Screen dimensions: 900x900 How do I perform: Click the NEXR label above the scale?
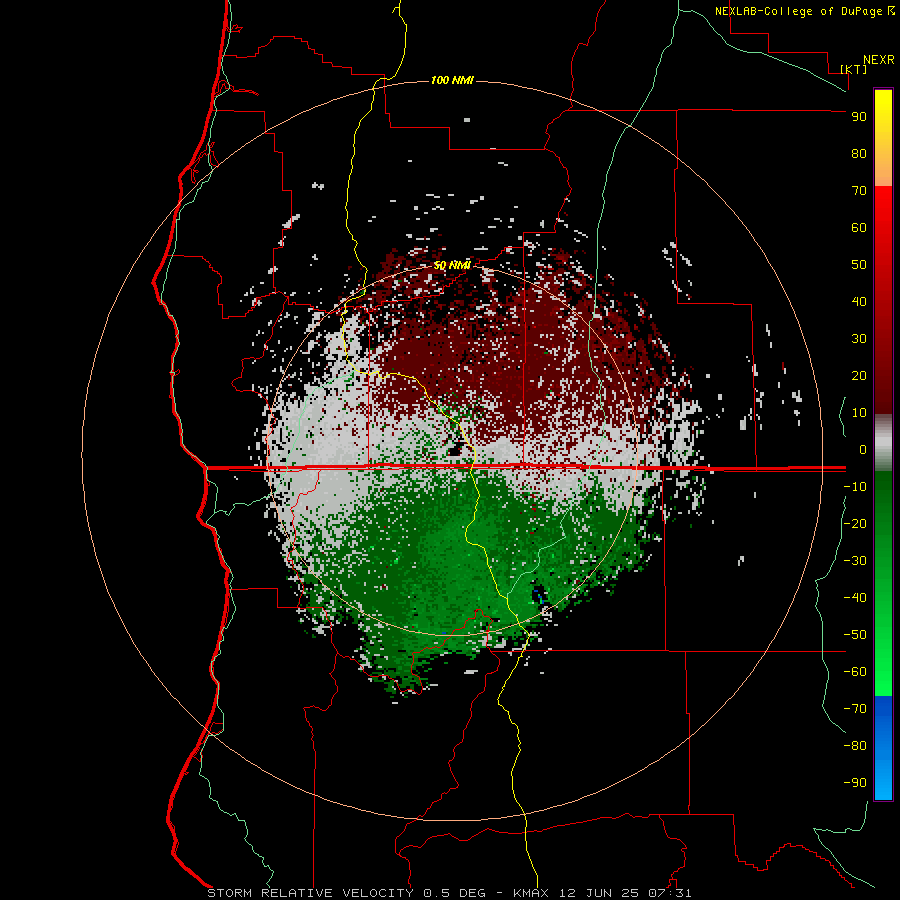(x=878, y=60)
